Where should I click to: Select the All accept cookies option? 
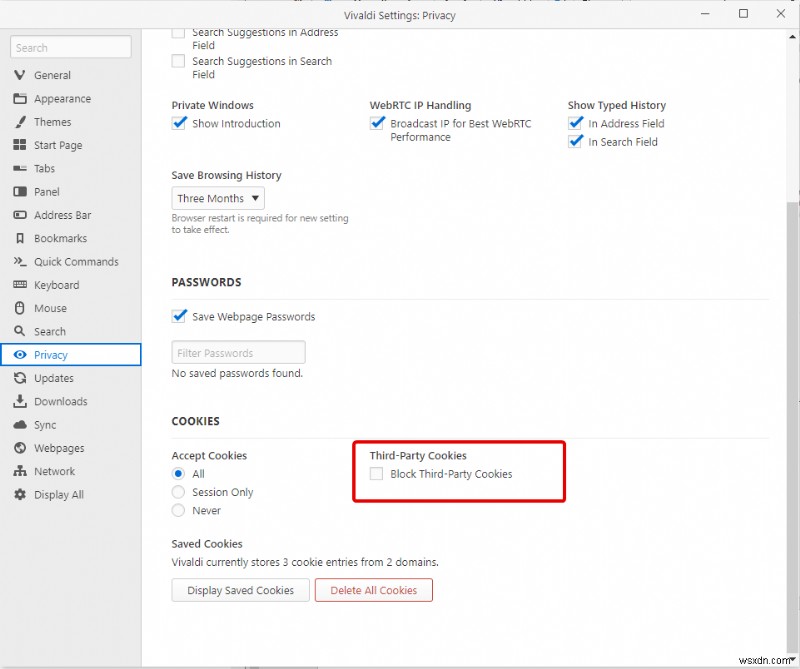coord(178,474)
